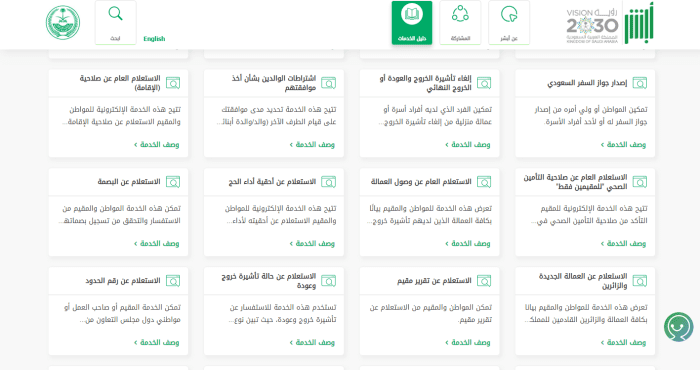700x370 pixels.
Task: Click icon beside الاستعلام عن أحقية أداء الحج
Action: click(329, 182)
